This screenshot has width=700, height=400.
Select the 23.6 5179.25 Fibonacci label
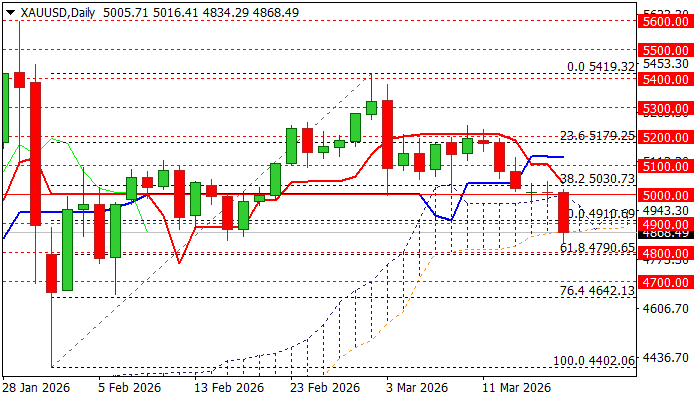pos(597,135)
